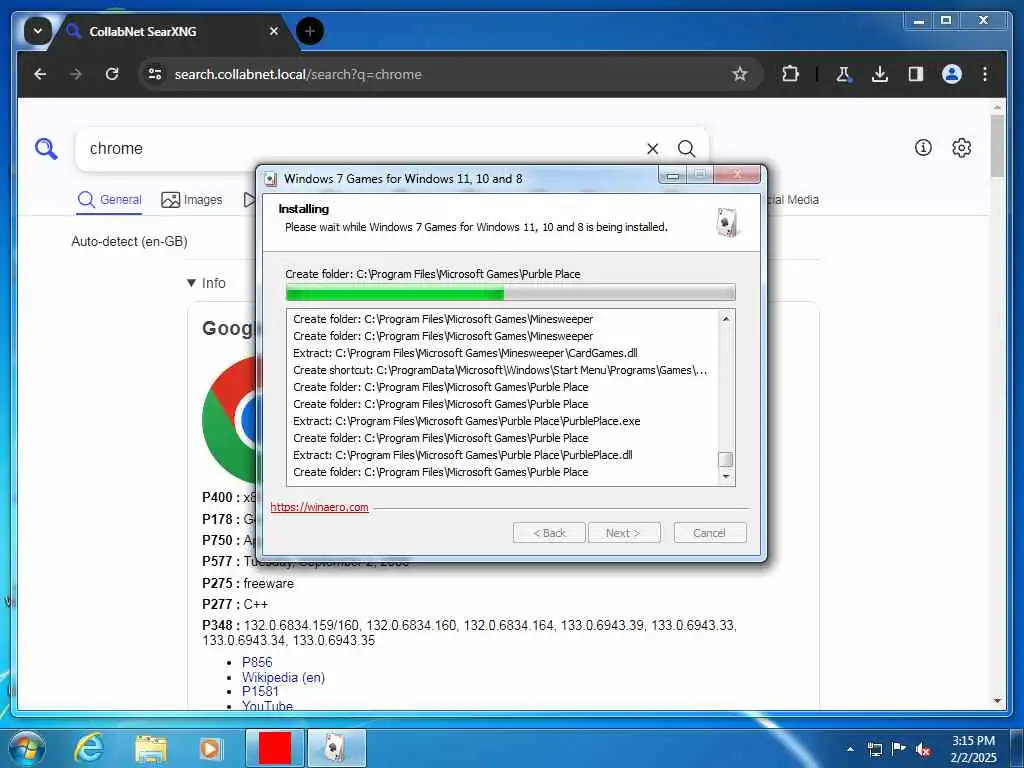
Task: Show hidden tray icons arrow
Action: pyautogui.click(x=850, y=748)
